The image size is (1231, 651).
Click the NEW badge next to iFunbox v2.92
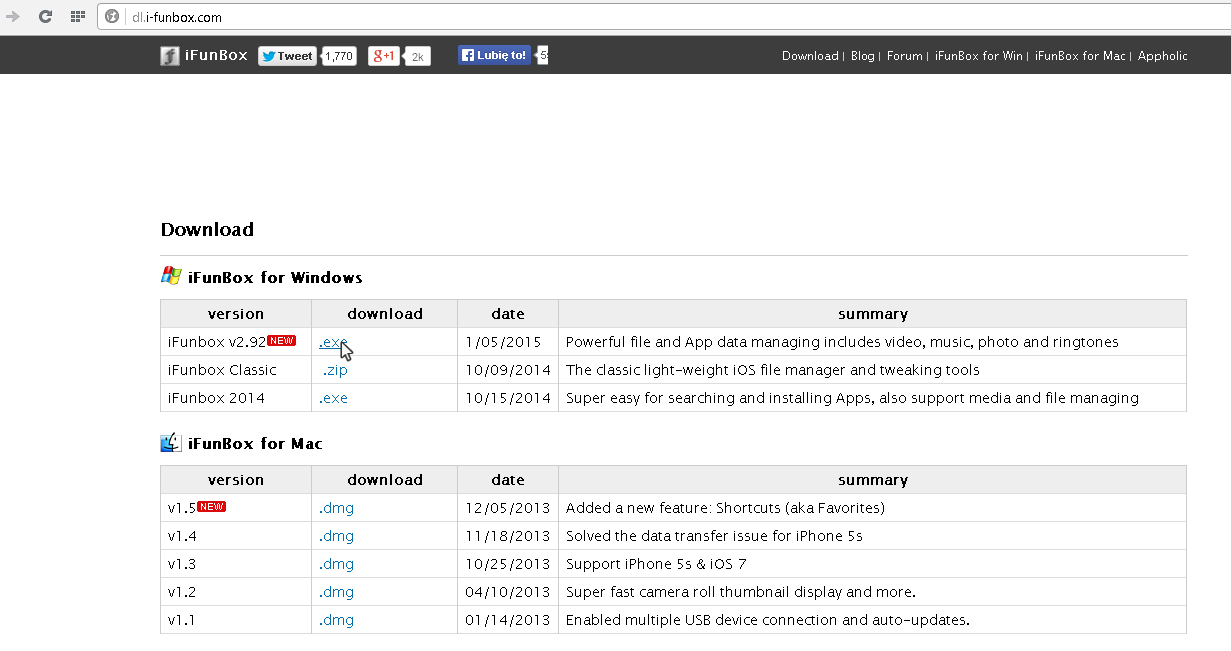click(281, 341)
